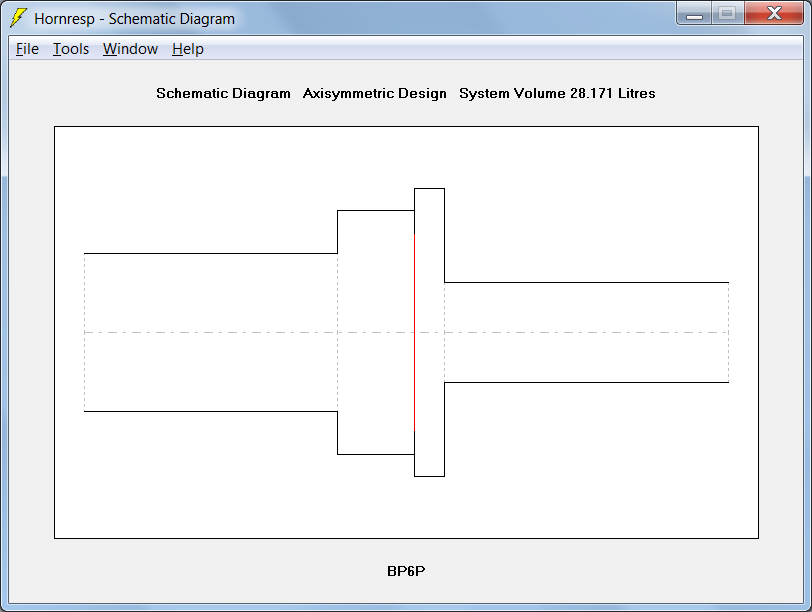Viewport: 812px width, 612px height.
Task: Minimize the Hornresp window
Action: (694, 13)
